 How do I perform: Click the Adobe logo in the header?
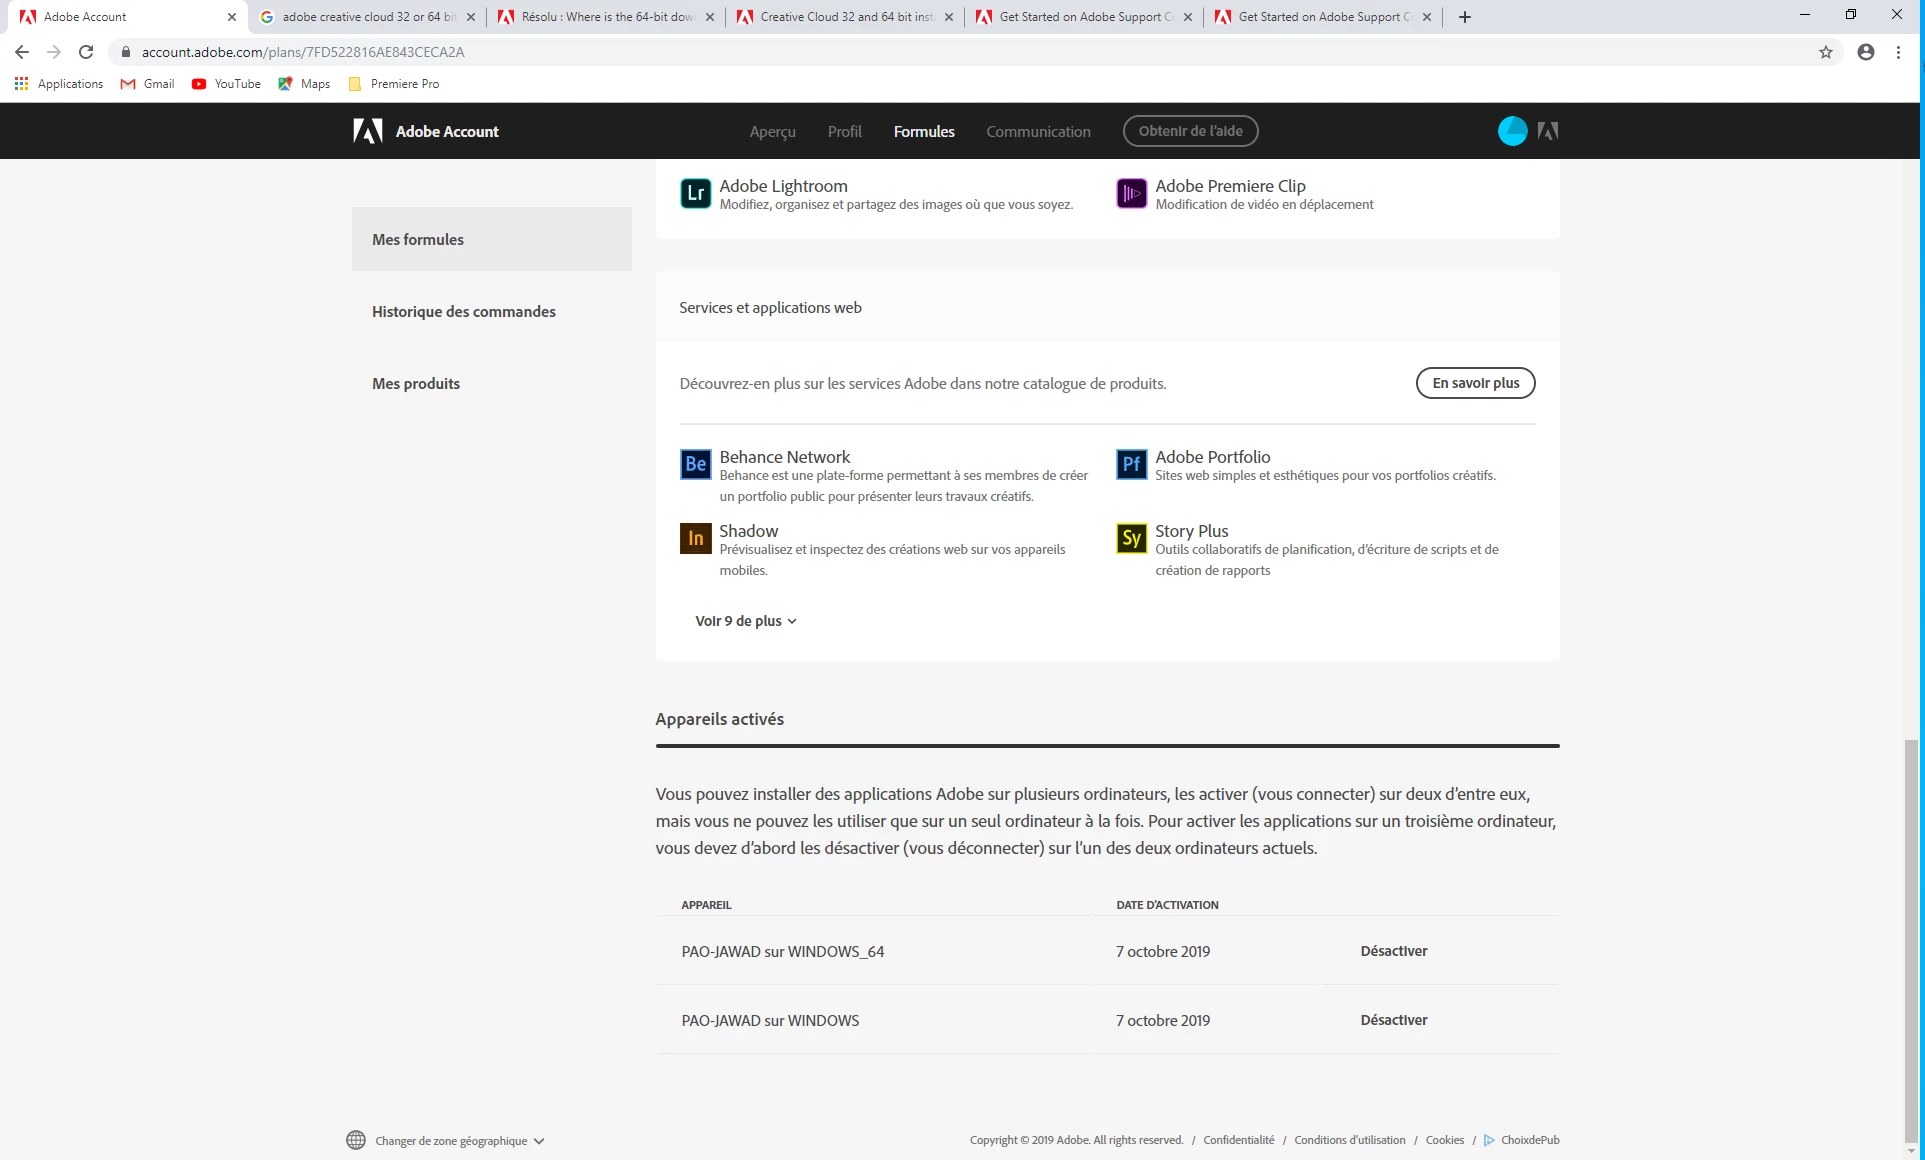tap(368, 131)
